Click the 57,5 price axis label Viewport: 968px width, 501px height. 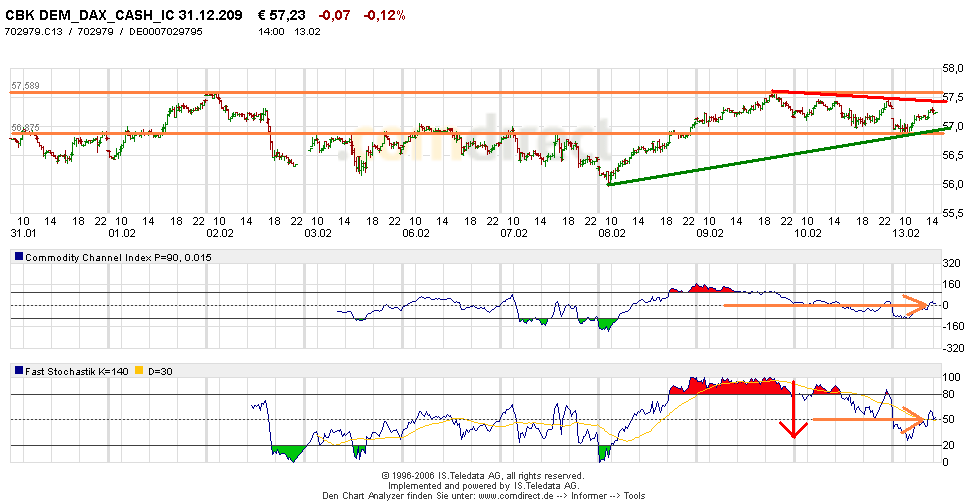pyautogui.click(x=953, y=97)
